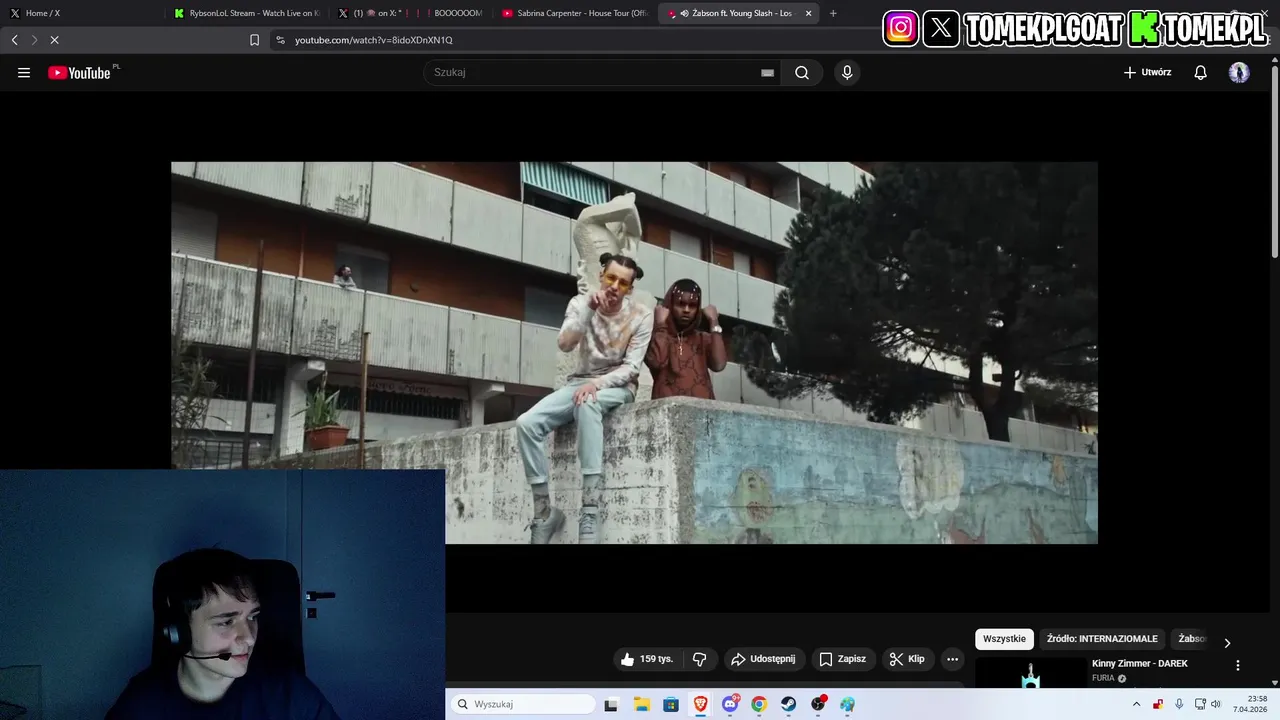Viewport: 1280px width, 720px height.
Task: Open the FURIA channel link
Action: (1103, 678)
